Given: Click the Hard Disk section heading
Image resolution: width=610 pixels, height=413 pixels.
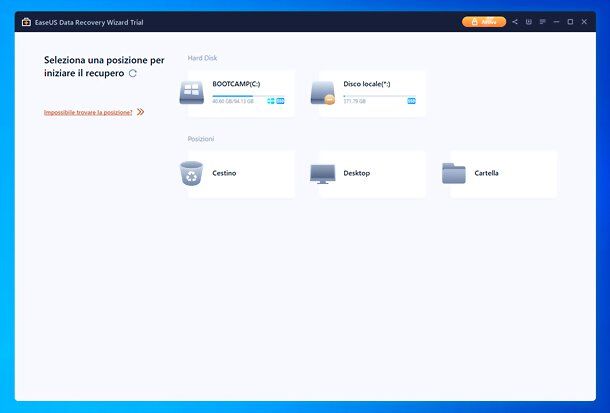Looking at the screenshot, I should point(202,58).
